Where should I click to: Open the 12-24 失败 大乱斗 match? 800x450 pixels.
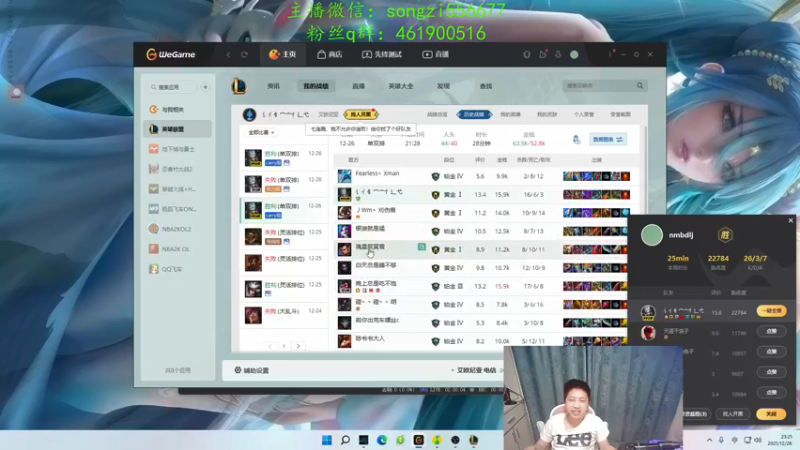(283, 315)
